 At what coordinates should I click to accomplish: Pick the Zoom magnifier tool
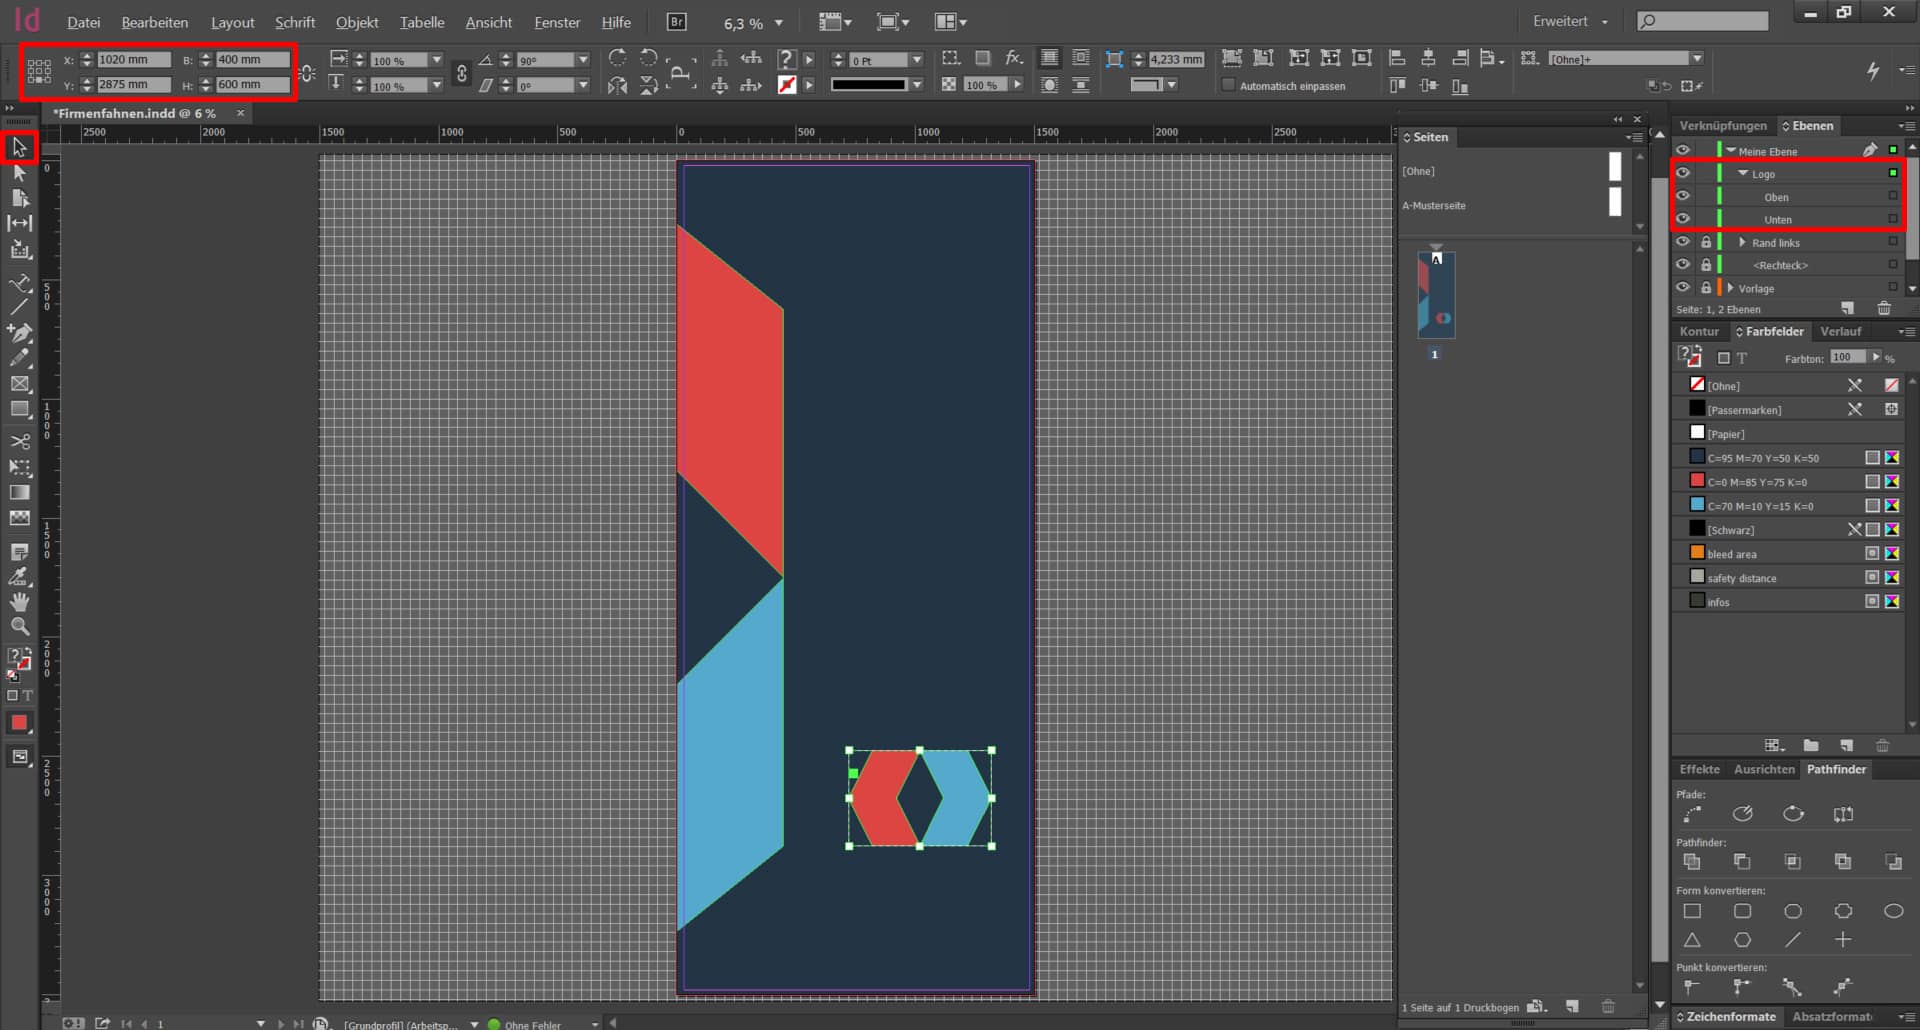[x=19, y=627]
